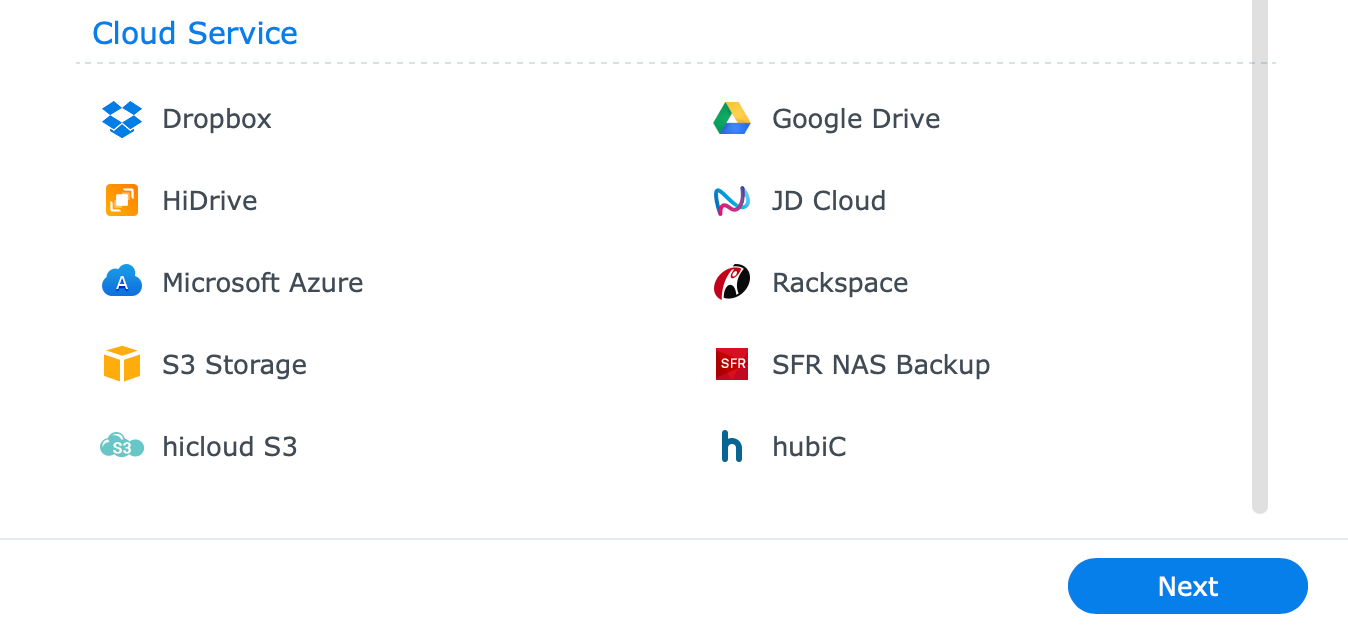Click the Dropbox logo icon
Image resolution: width=1348 pixels, height=632 pixels.
pos(122,119)
